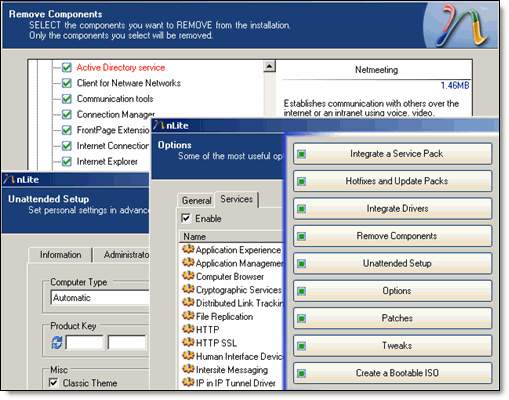The height and width of the screenshot is (400, 509).
Task: Click the green indicator on Integrate a Service Pack
Action: coord(301,154)
